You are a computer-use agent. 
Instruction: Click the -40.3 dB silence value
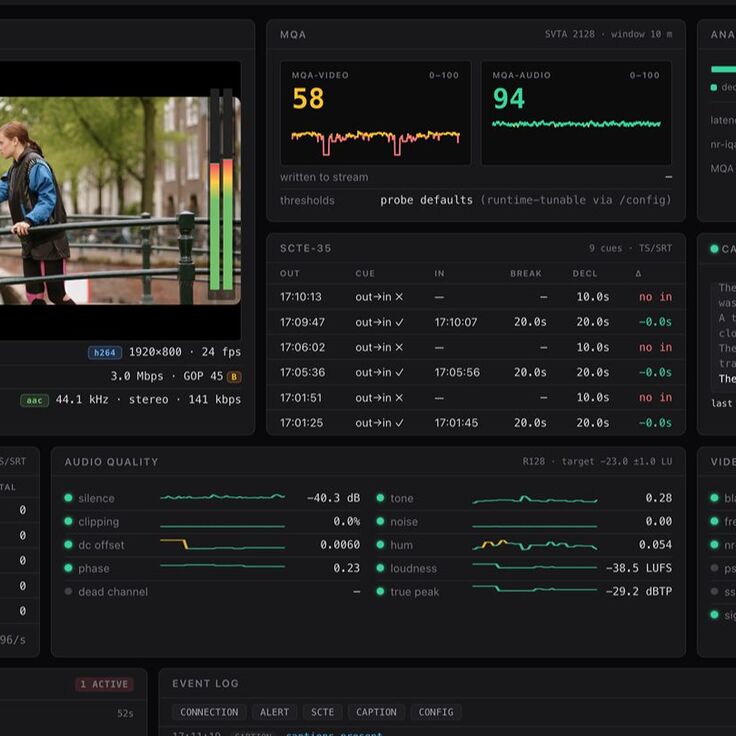(x=333, y=498)
